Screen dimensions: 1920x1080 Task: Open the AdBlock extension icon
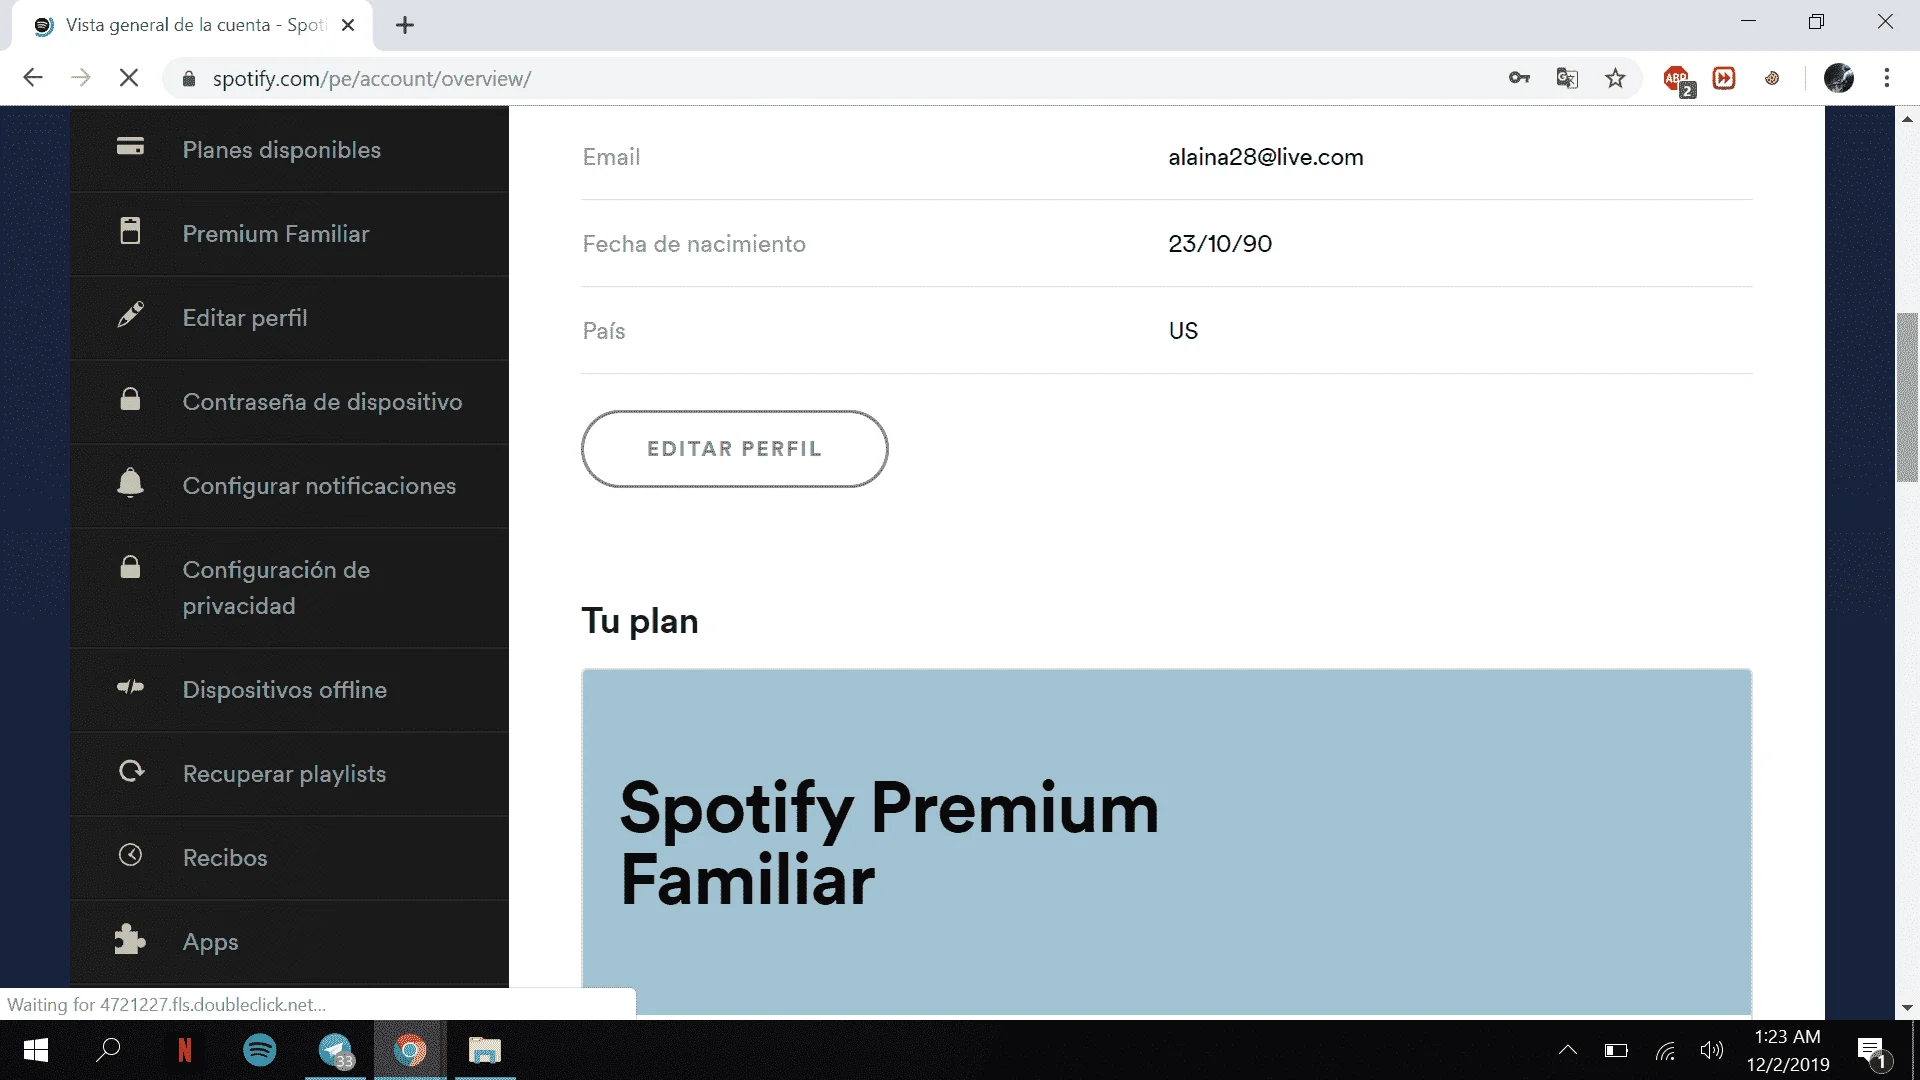pos(1677,79)
